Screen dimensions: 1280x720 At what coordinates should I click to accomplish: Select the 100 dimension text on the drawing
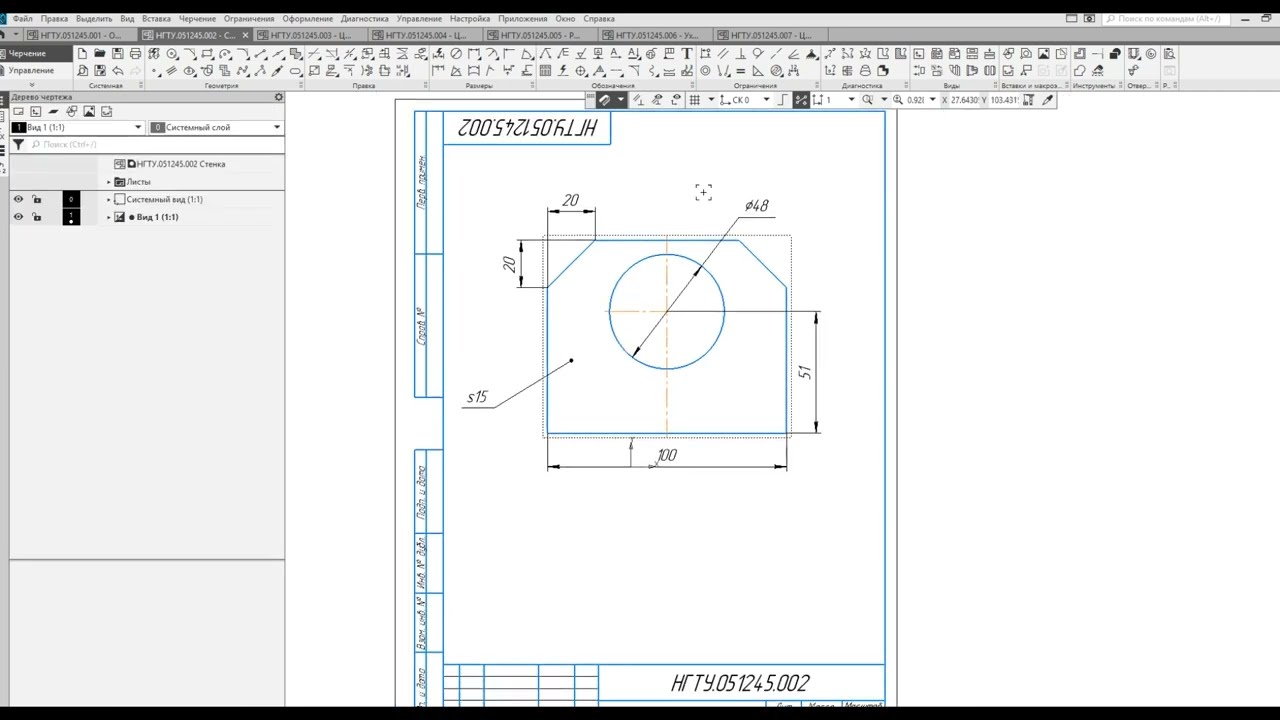666,455
